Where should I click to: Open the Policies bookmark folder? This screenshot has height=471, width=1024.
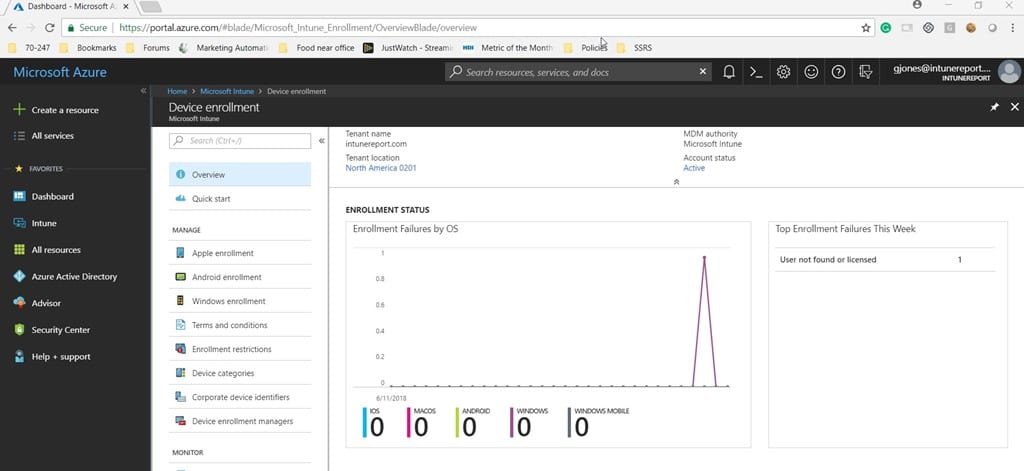587,48
